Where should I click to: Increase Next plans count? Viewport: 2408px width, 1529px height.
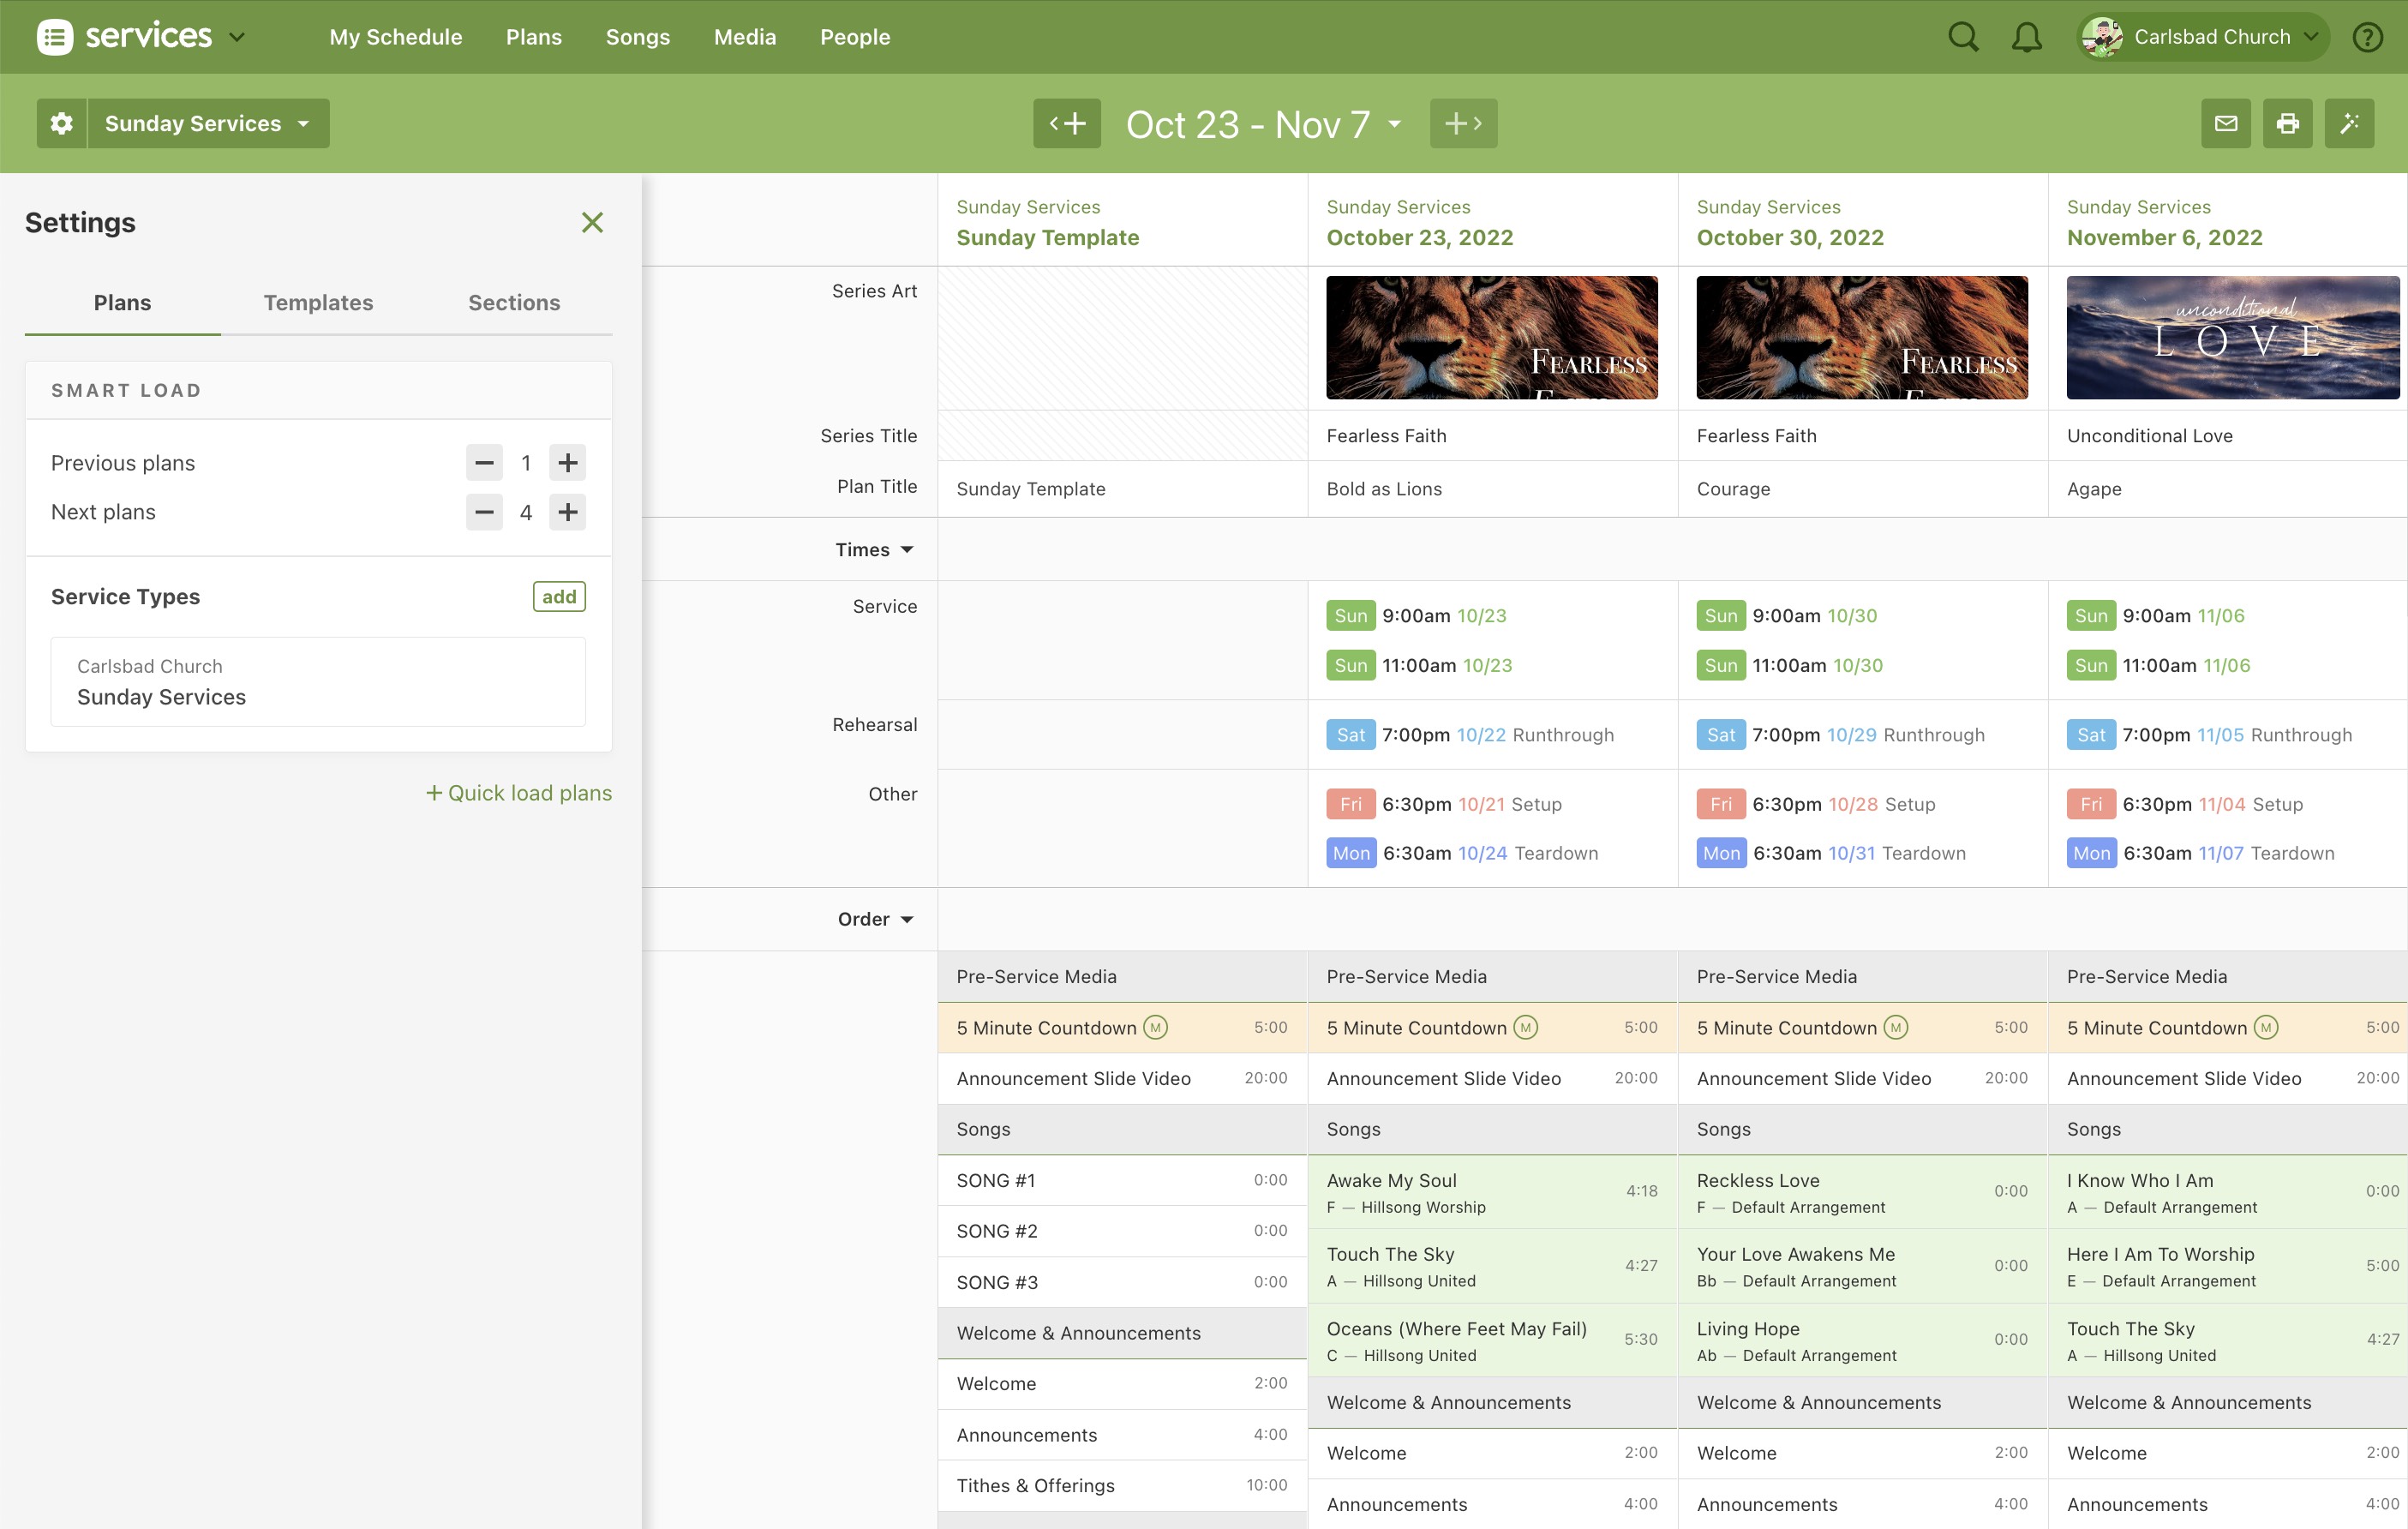[567, 512]
